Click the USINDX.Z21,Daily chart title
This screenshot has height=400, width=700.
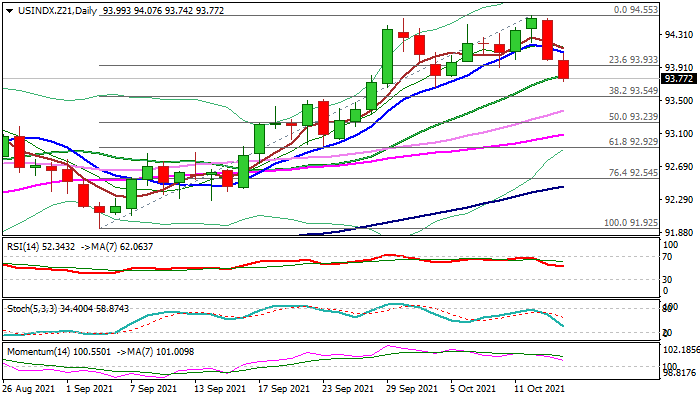pyautogui.click(x=43, y=8)
